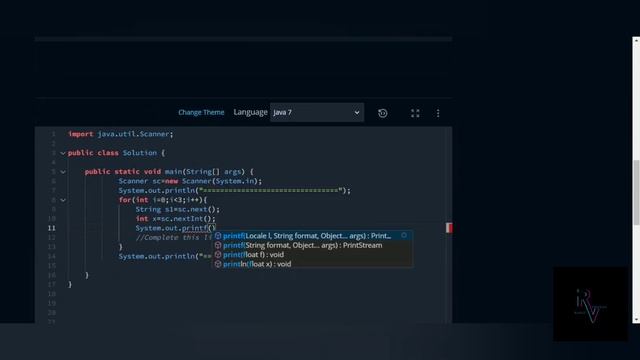Toggle fullscreen editor mode icon
640x360 pixels.
click(x=415, y=113)
